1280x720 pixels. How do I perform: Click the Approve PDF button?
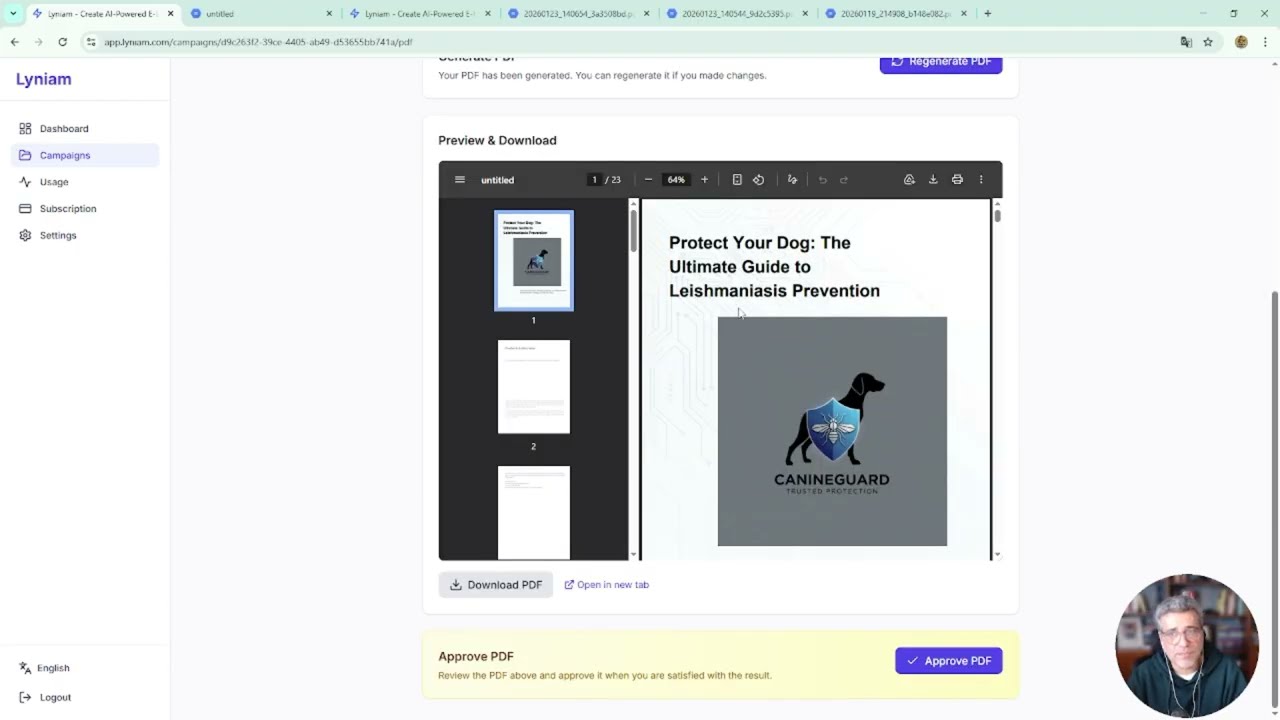pyautogui.click(x=949, y=661)
